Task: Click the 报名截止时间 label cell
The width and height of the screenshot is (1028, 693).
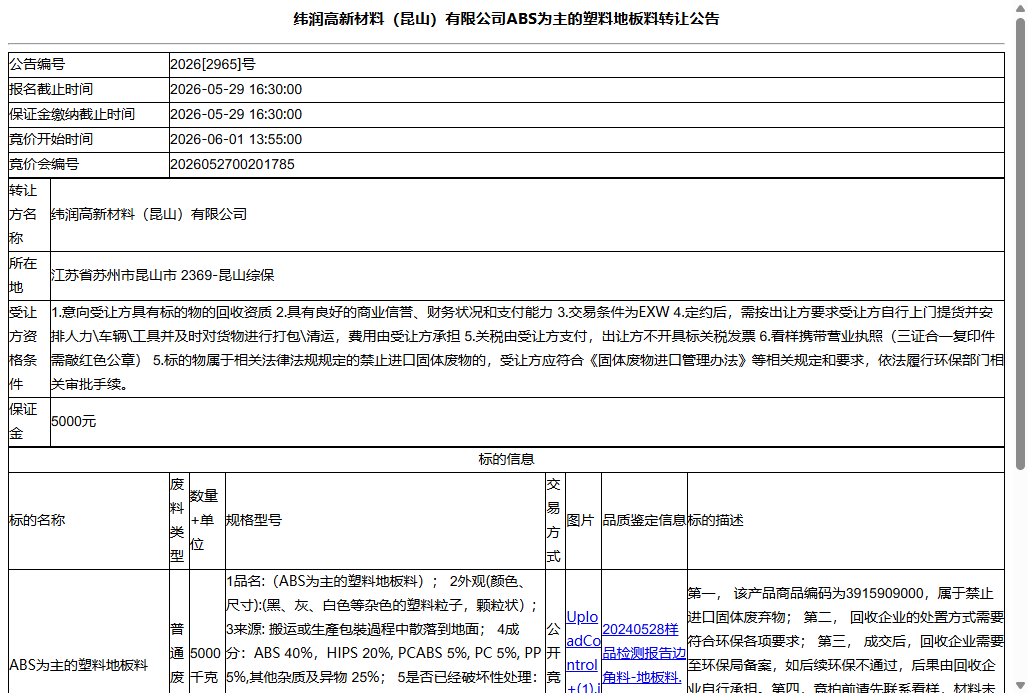Action: click(x=89, y=89)
